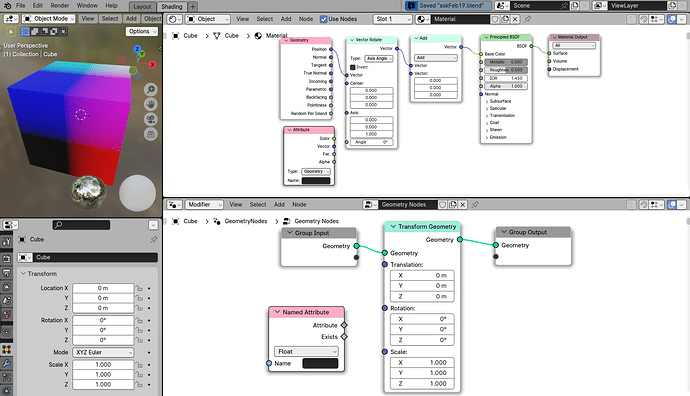Select the set-selection mode icon (blue)

tap(25, 32)
